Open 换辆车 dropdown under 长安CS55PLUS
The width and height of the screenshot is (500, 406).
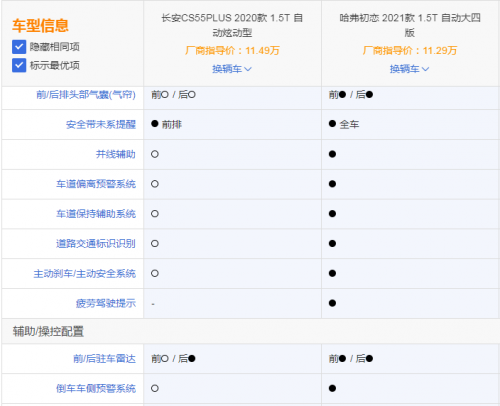pyautogui.click(x=232, y=69)
